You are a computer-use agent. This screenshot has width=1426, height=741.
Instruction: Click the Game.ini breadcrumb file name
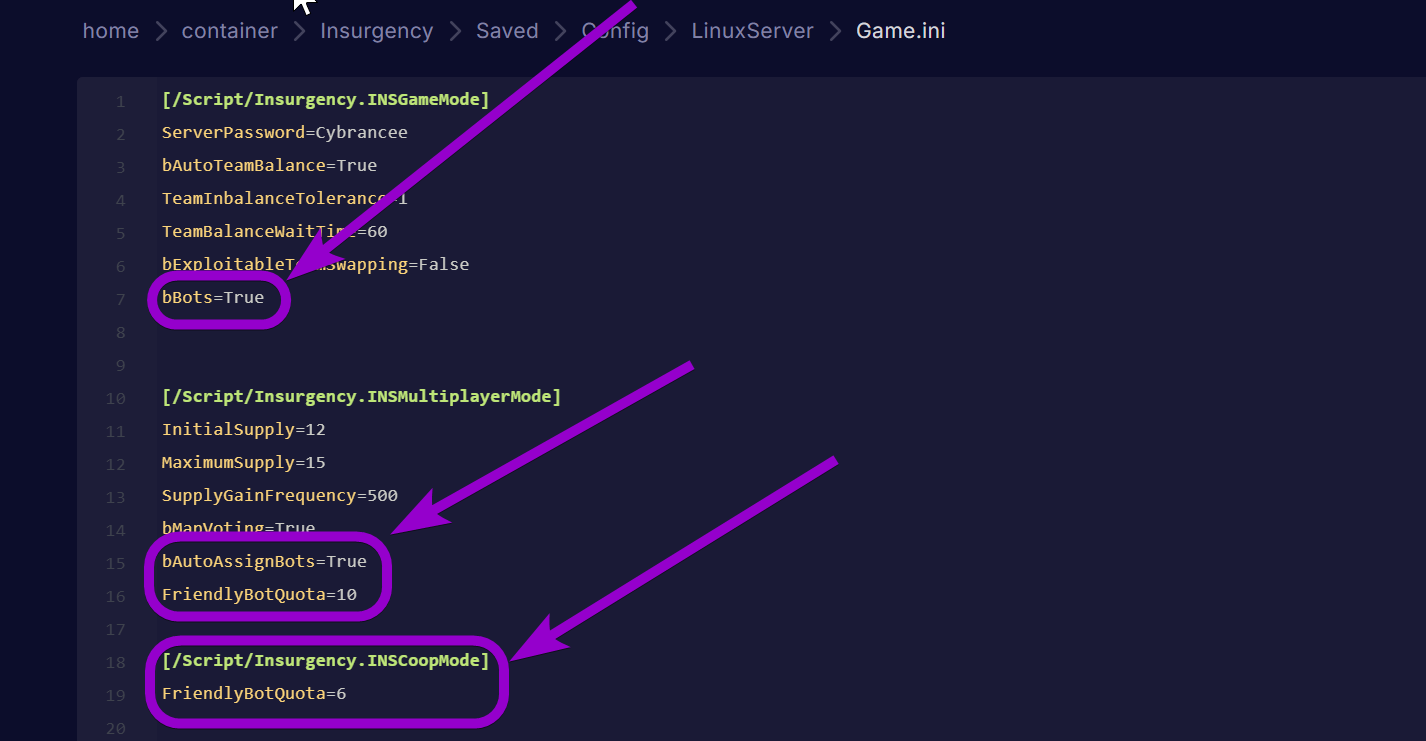[x=900, y=31]
